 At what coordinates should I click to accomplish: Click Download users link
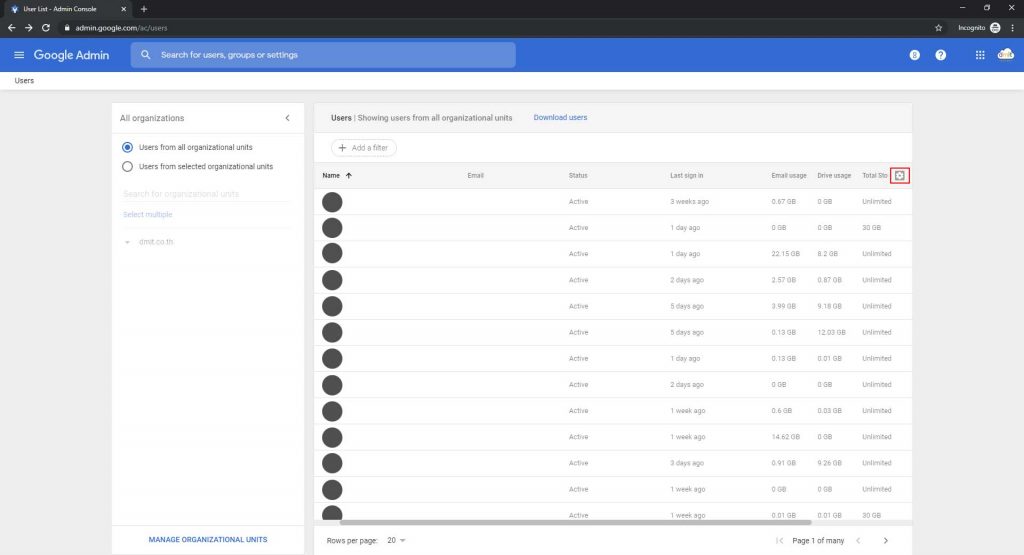[x=560, y=118]
